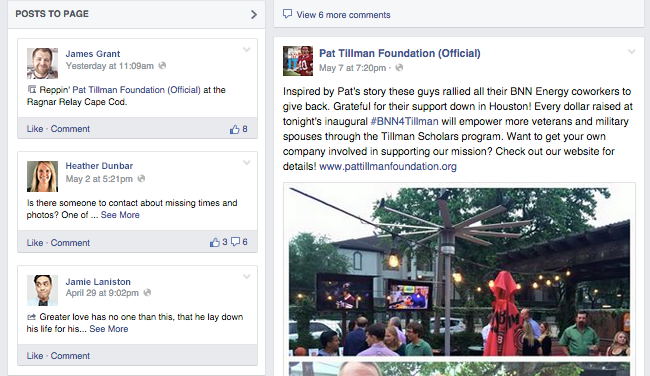Screen dimensions: 650x376
Task: Open Heather Dunbar's profile picture
Action: 42,176
